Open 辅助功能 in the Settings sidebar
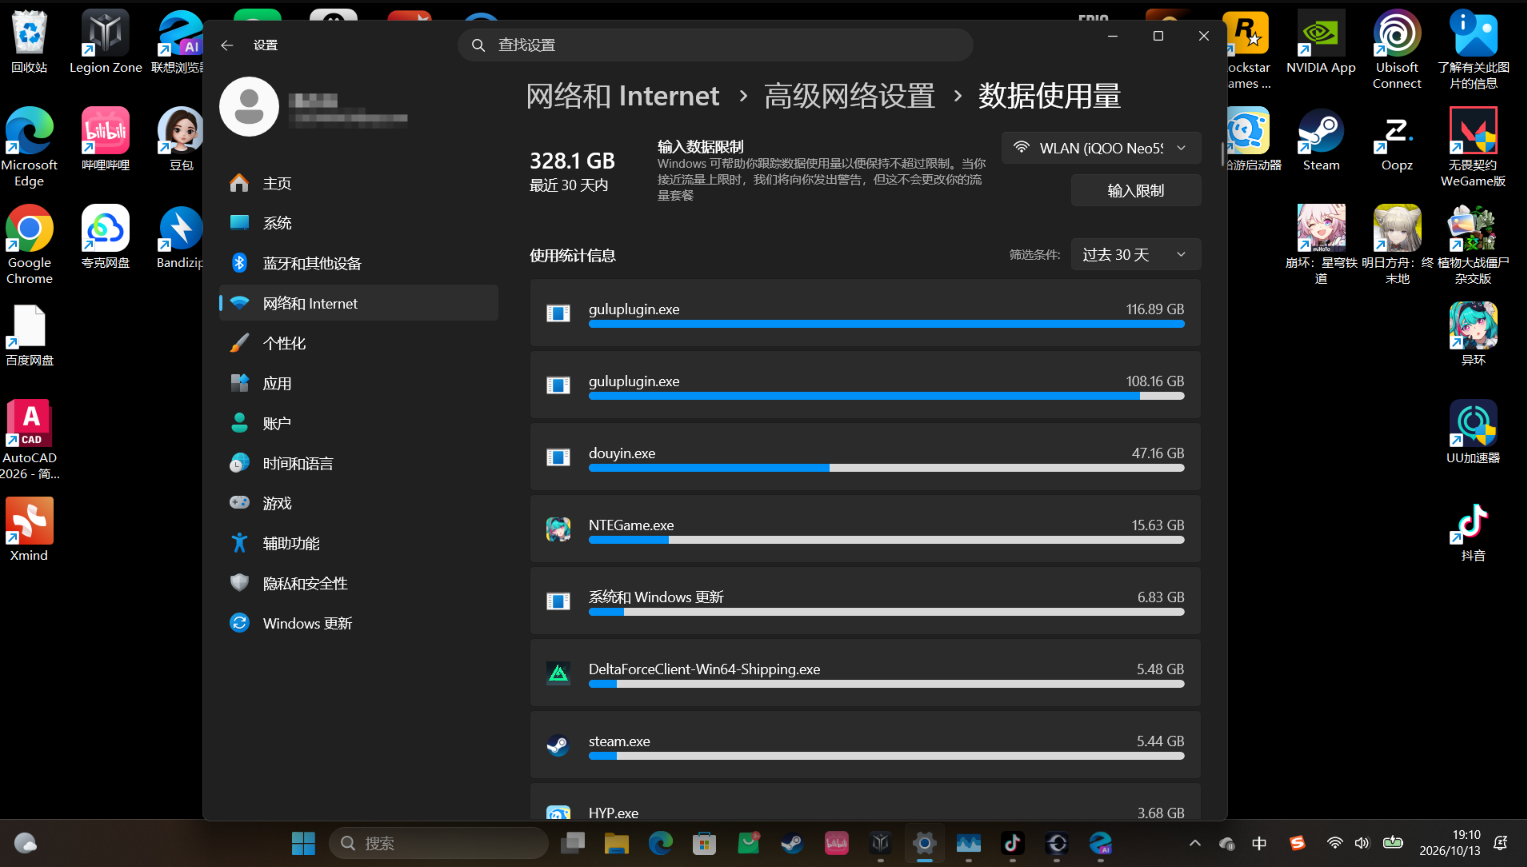Image resolution: width=1527 pixels, height=867 pixels. (359, 543)
